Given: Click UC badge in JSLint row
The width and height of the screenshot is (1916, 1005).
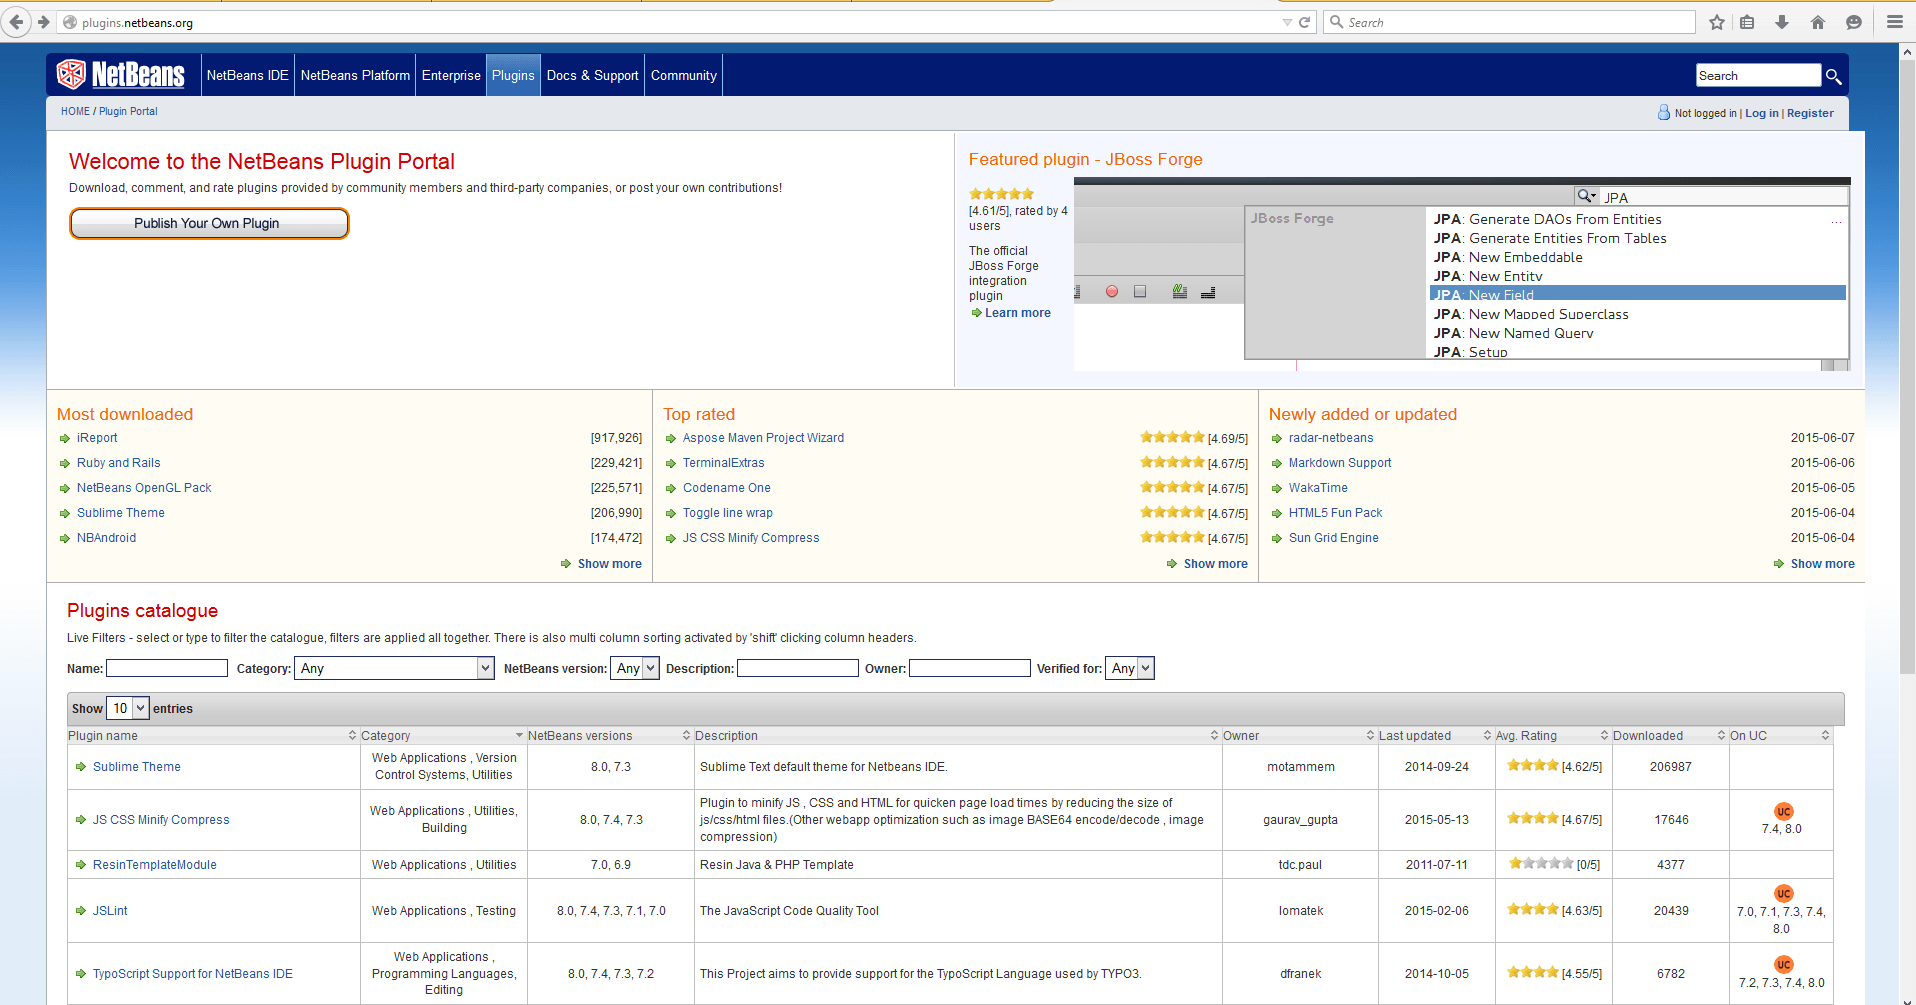Looking at the screenshot, I should click(x=1783, y=894).
